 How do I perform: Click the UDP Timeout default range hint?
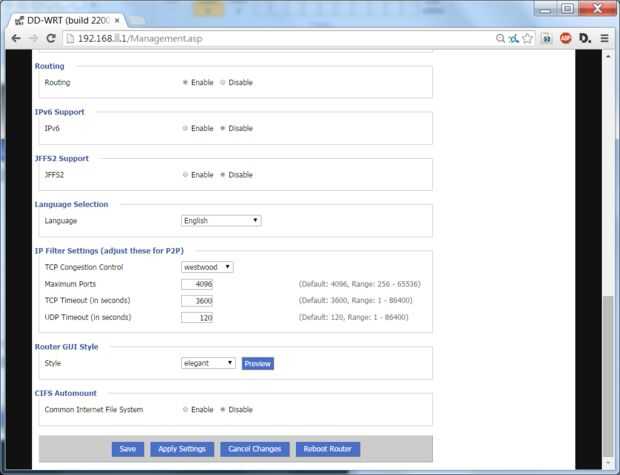click(x=353, y=317)
